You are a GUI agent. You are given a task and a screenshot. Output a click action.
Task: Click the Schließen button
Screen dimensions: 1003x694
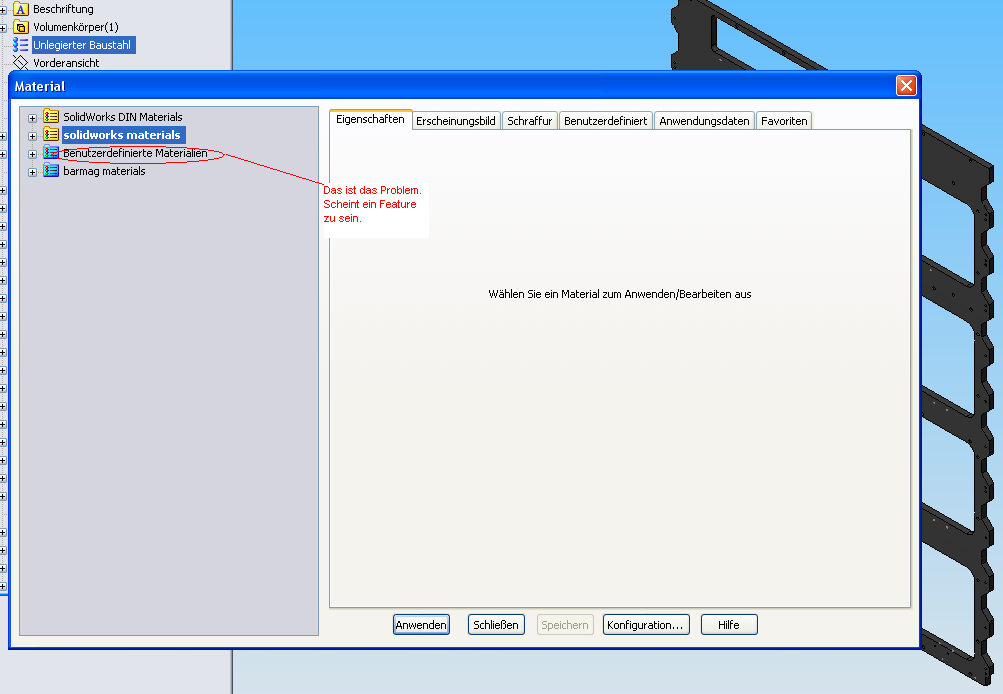coord(496,625)
